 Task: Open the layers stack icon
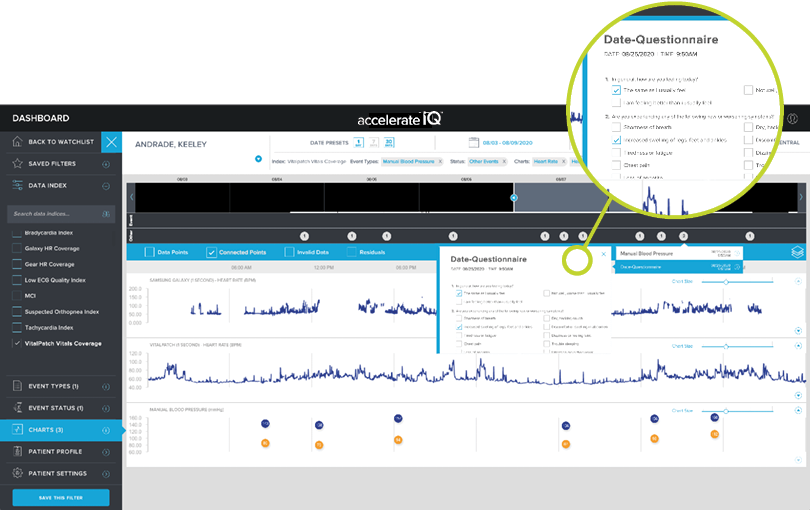click(x=797, y=252)
